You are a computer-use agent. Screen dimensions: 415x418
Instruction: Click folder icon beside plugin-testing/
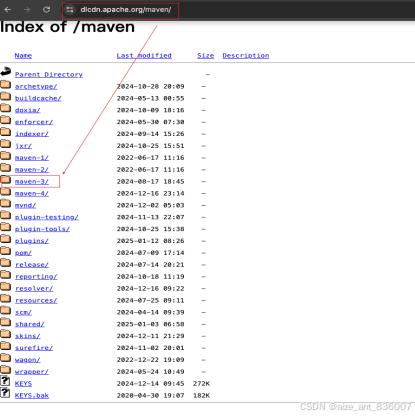point(6,215)
